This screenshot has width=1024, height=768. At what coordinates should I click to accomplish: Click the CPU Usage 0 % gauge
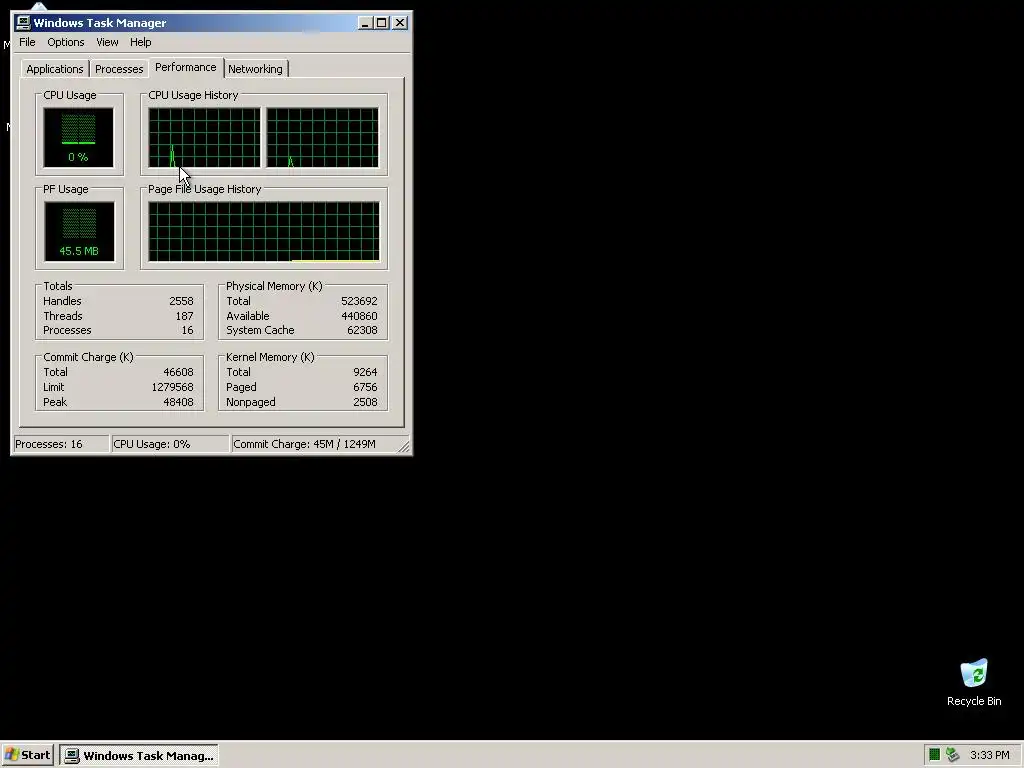click(78, 138)
